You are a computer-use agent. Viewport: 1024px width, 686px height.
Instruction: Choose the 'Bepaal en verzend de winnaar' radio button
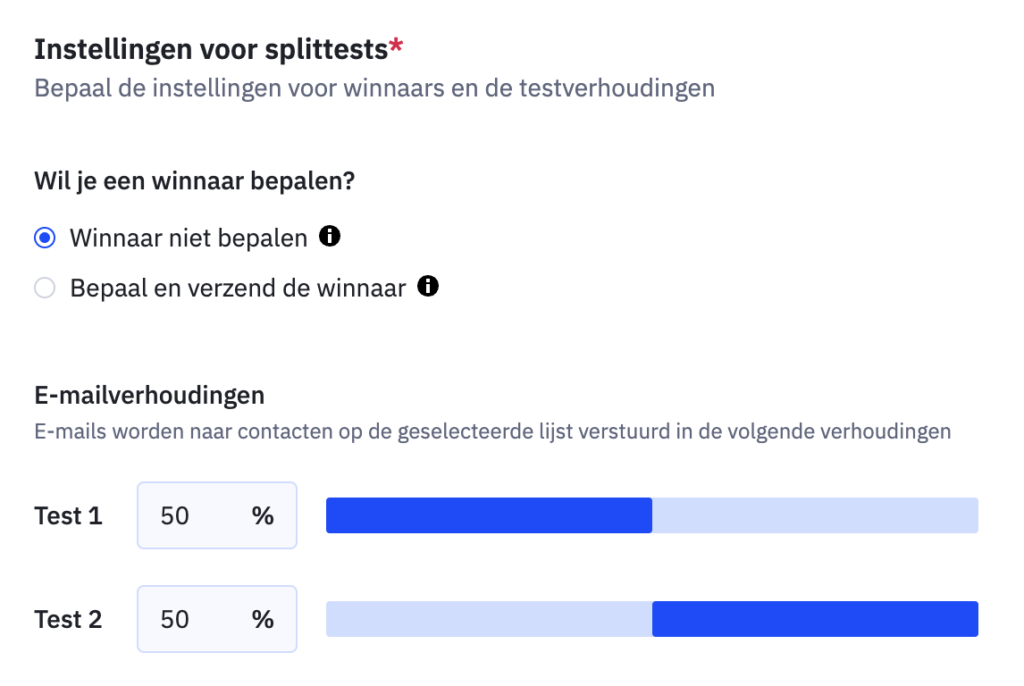(44, 289)
